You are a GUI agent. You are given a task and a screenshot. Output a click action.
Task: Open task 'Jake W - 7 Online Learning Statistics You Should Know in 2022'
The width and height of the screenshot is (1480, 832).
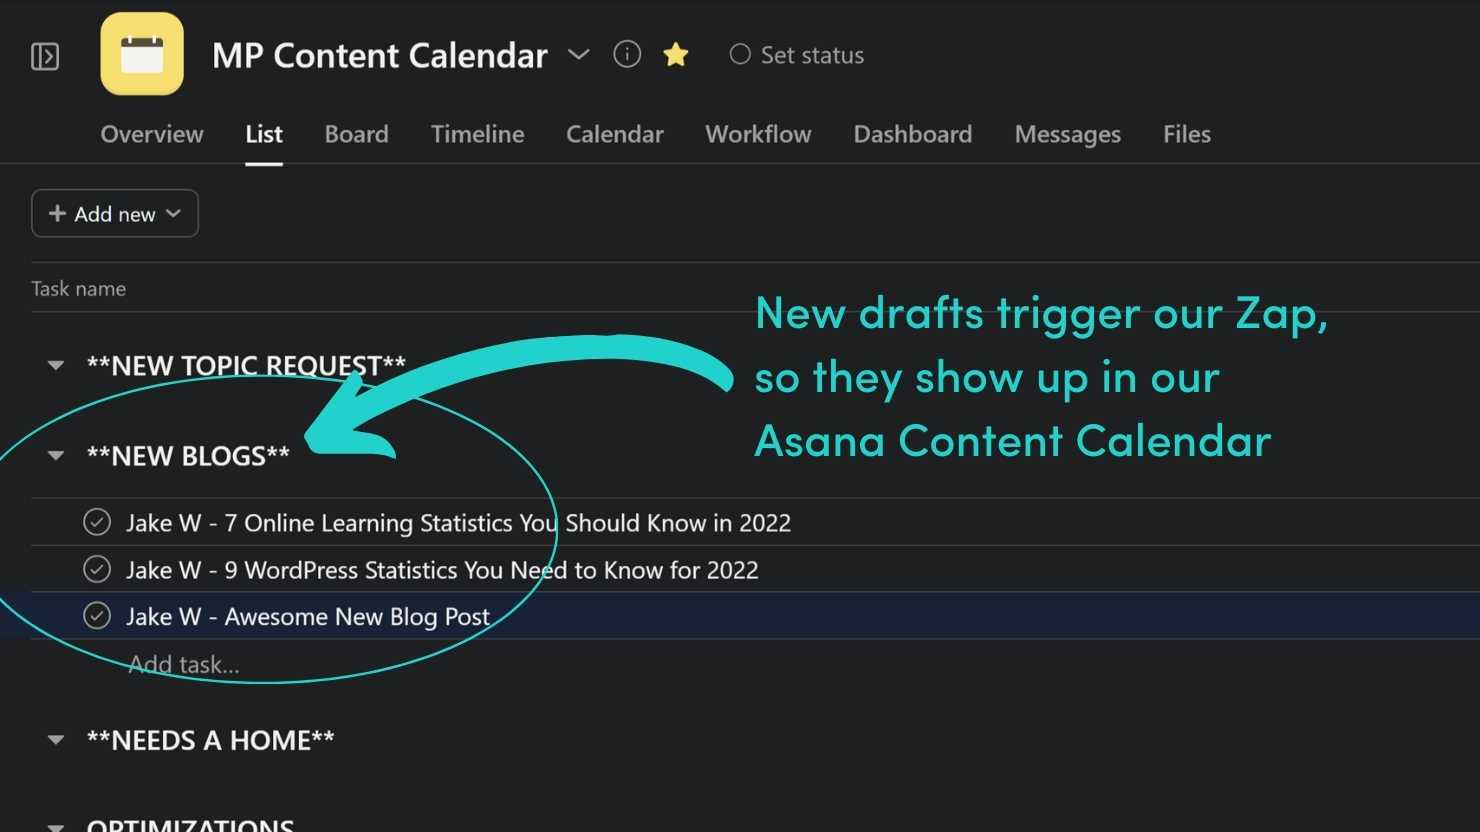[x=458, y=523]
